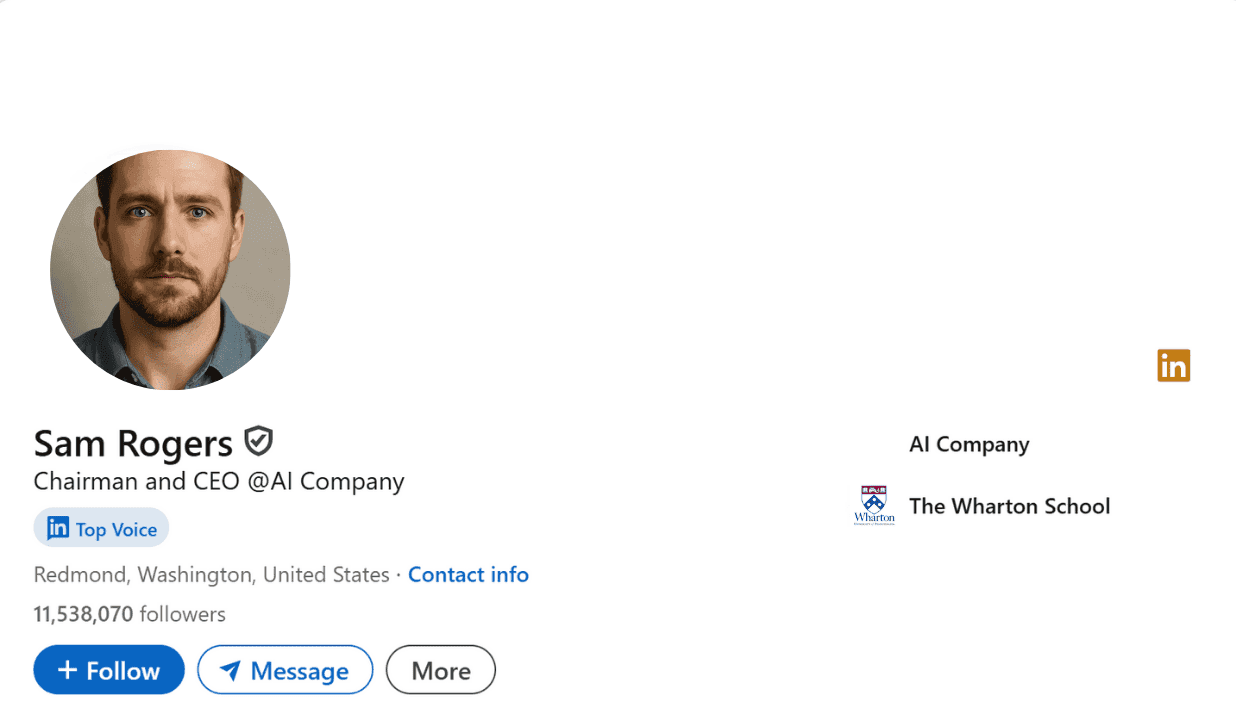
Task: Message Sam Rogers
Action: pos(285,669)
